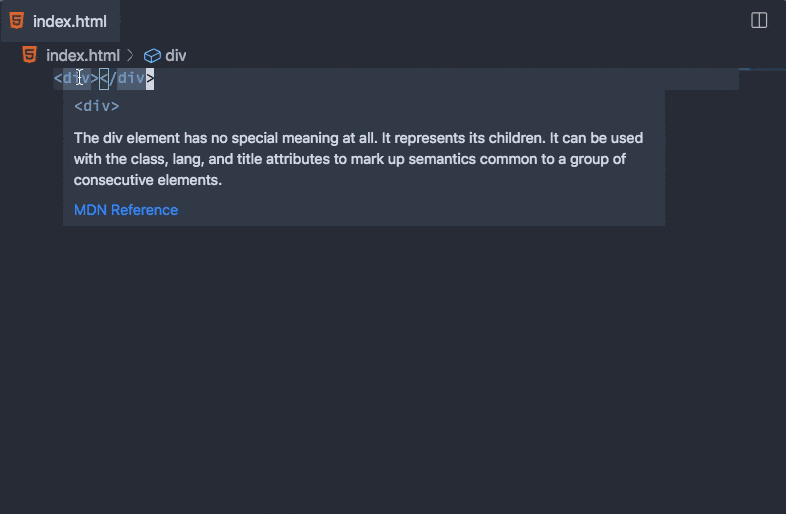Open the index.html breadcrumb file picker
786x514 pixels.
click(x=82, y=56)
